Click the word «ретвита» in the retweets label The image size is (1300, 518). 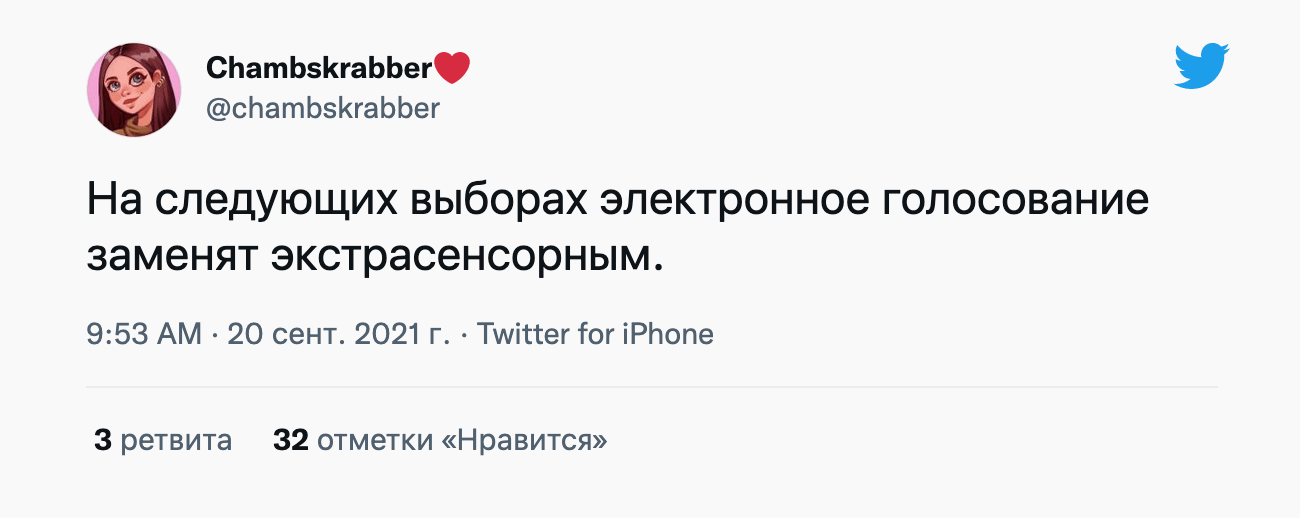pos(176,440)
